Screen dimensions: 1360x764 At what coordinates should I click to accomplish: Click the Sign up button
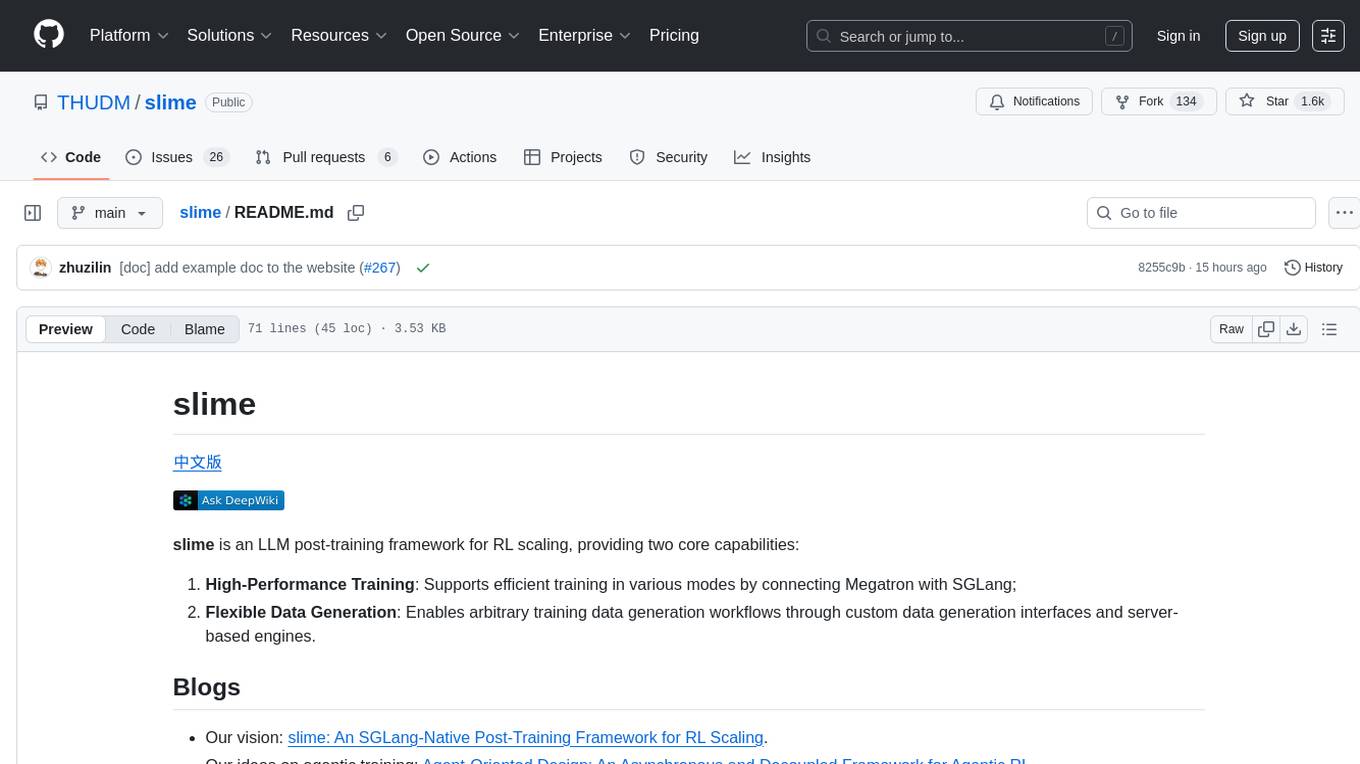point(1262,35)
